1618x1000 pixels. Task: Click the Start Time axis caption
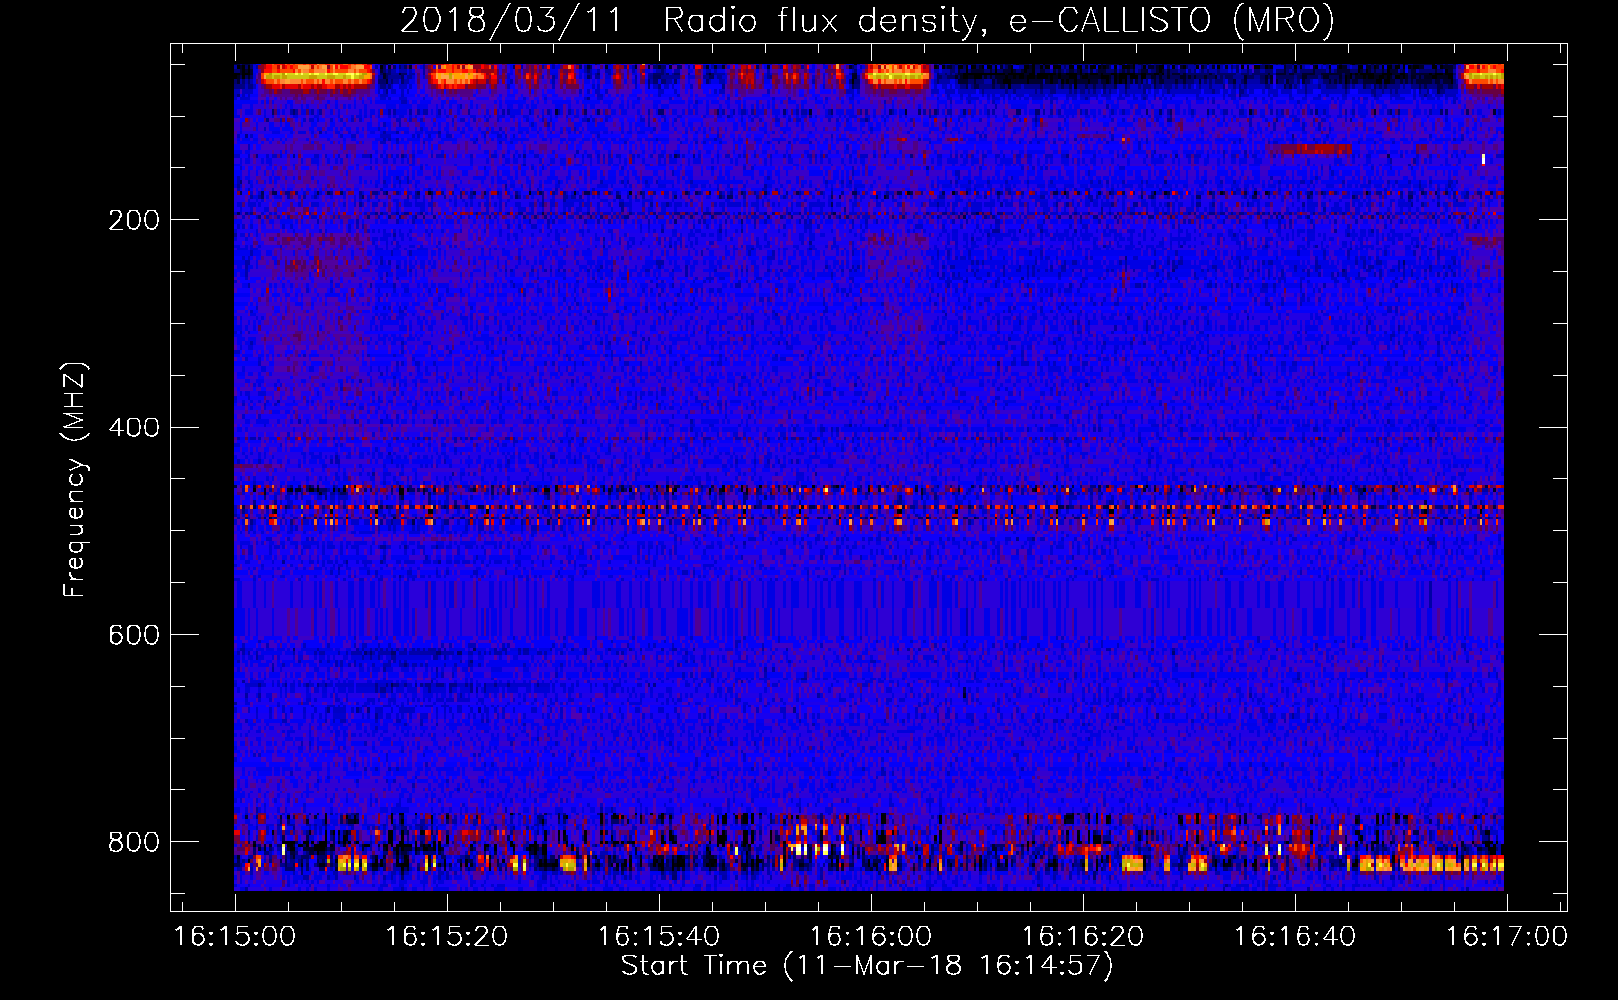(x=867, y=966)
